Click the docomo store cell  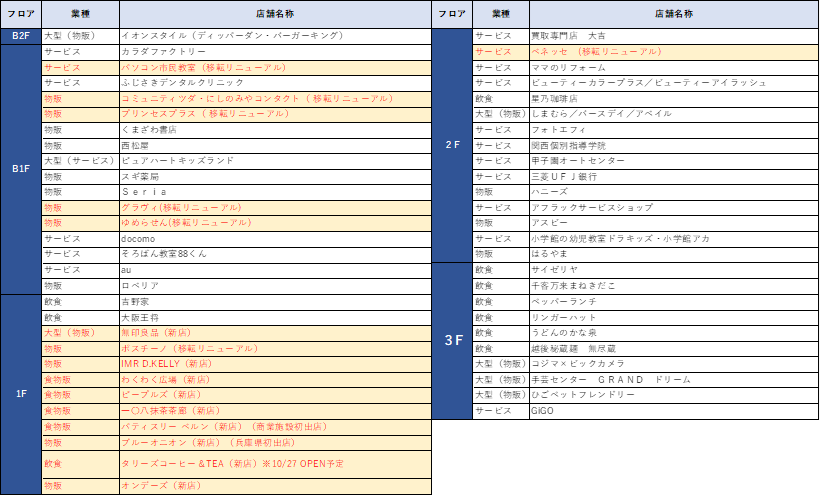point(276,239)
